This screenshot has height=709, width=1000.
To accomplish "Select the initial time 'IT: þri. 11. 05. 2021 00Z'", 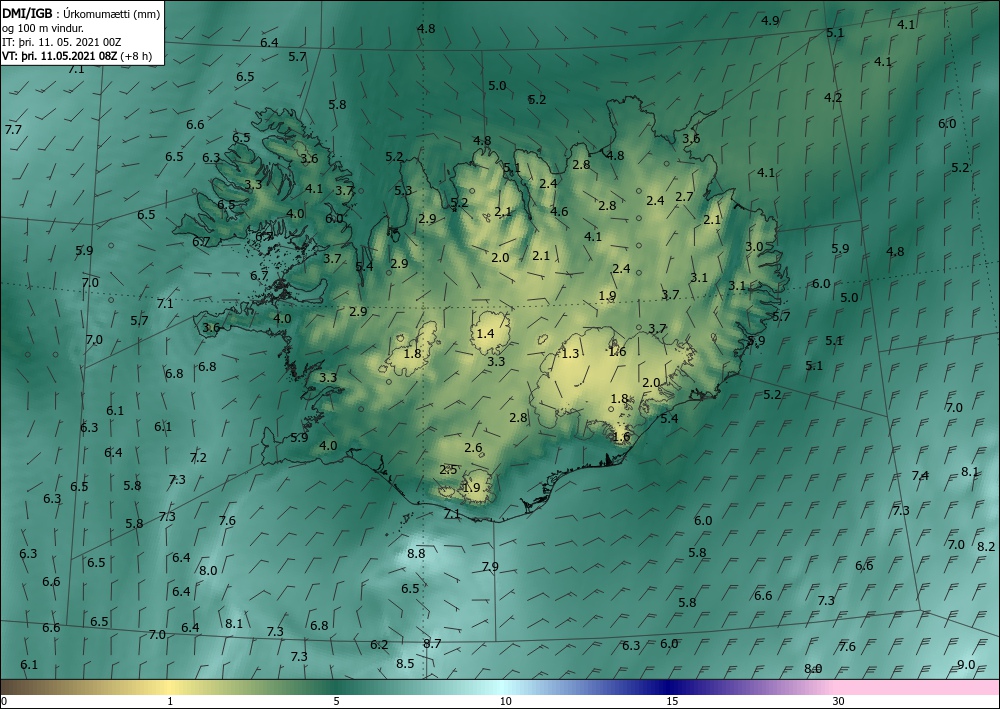I will (61, 42).
